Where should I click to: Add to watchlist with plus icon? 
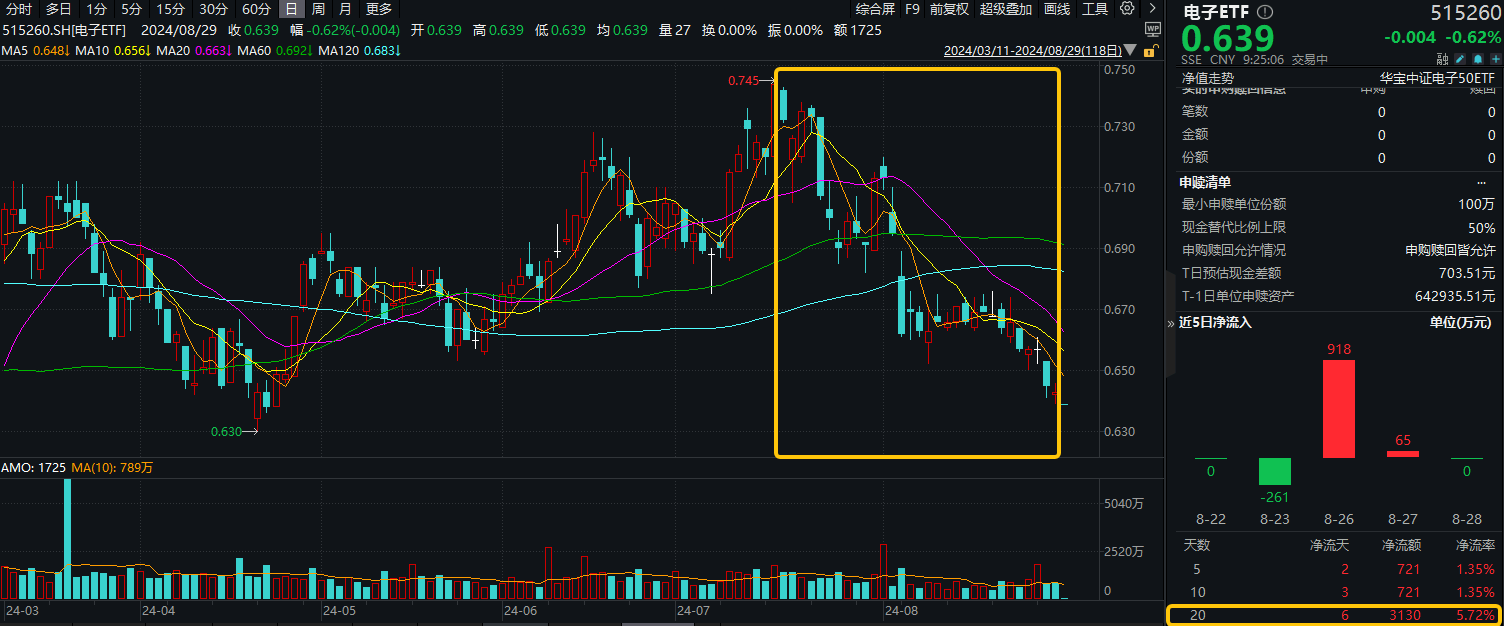1496,59
